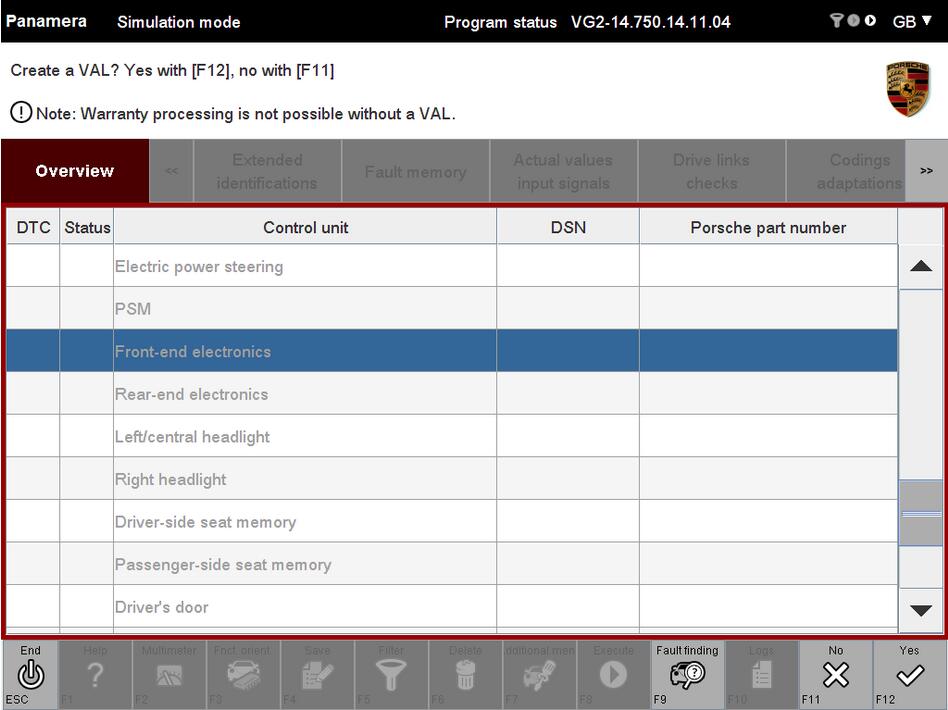Click the Delete trash icon (F6)

[x=465, y=674]
